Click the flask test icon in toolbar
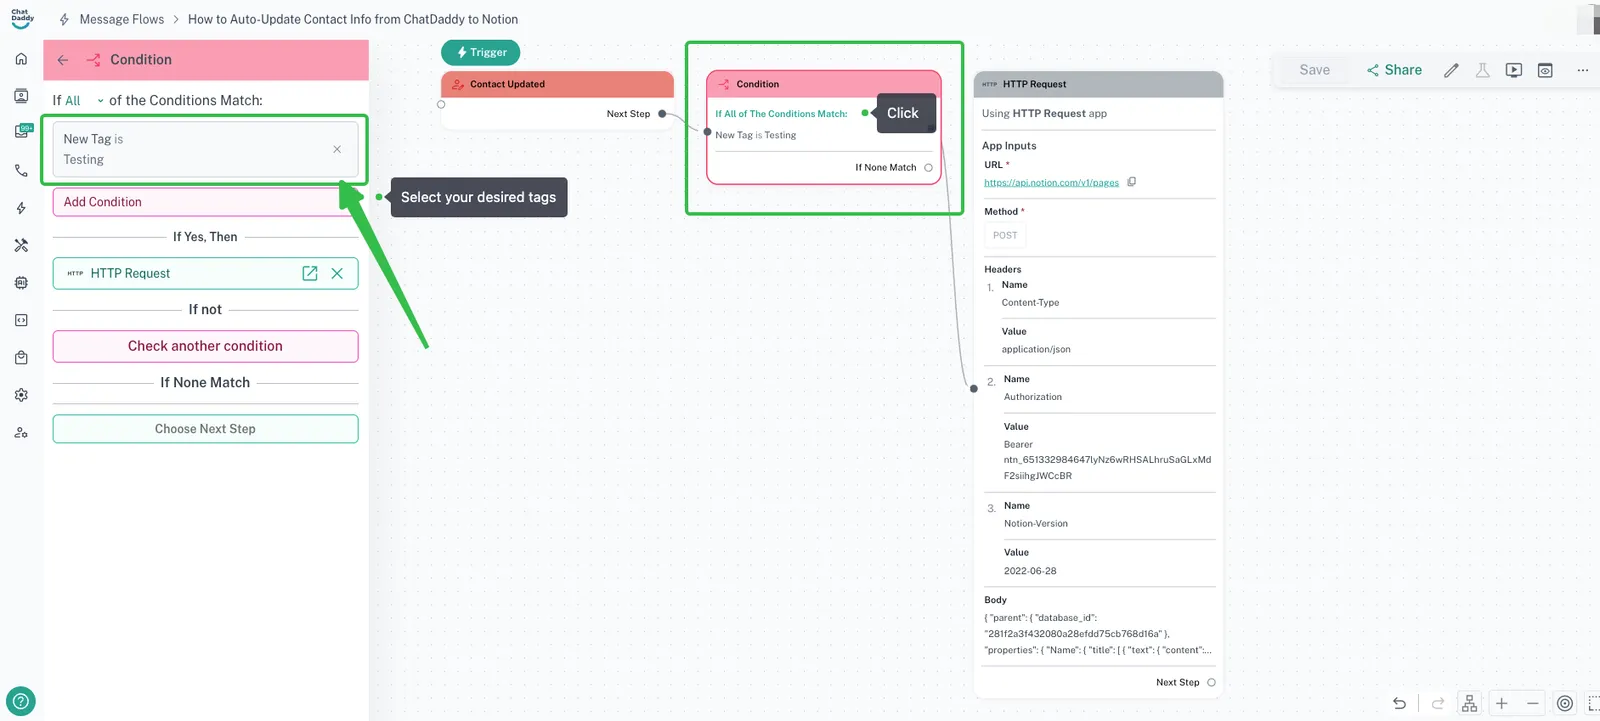 click(x=1482, y=70)
